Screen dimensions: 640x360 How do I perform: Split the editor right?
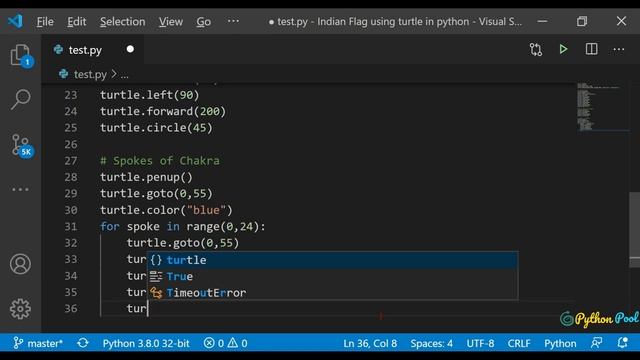[x=591, y=49]
